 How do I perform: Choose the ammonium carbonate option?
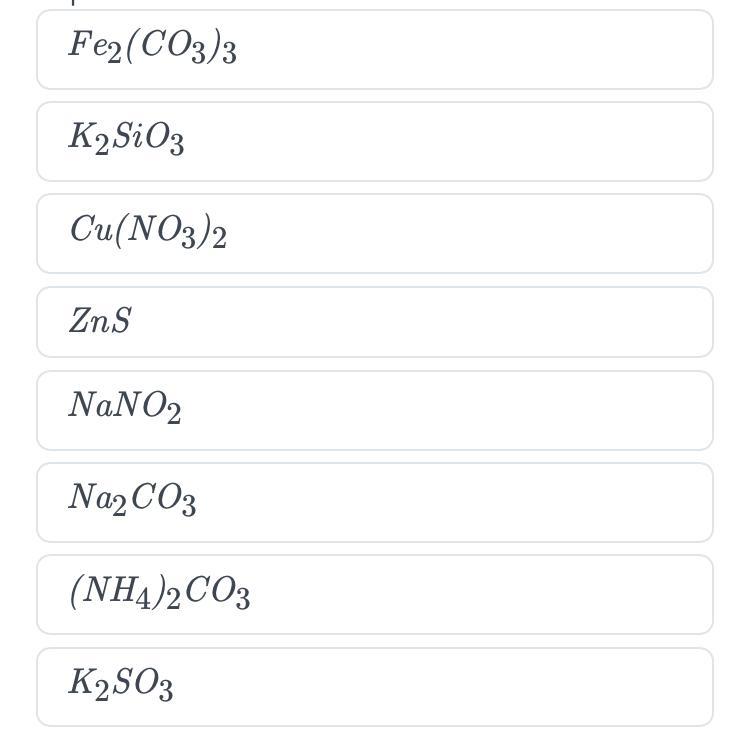(374, 594)
